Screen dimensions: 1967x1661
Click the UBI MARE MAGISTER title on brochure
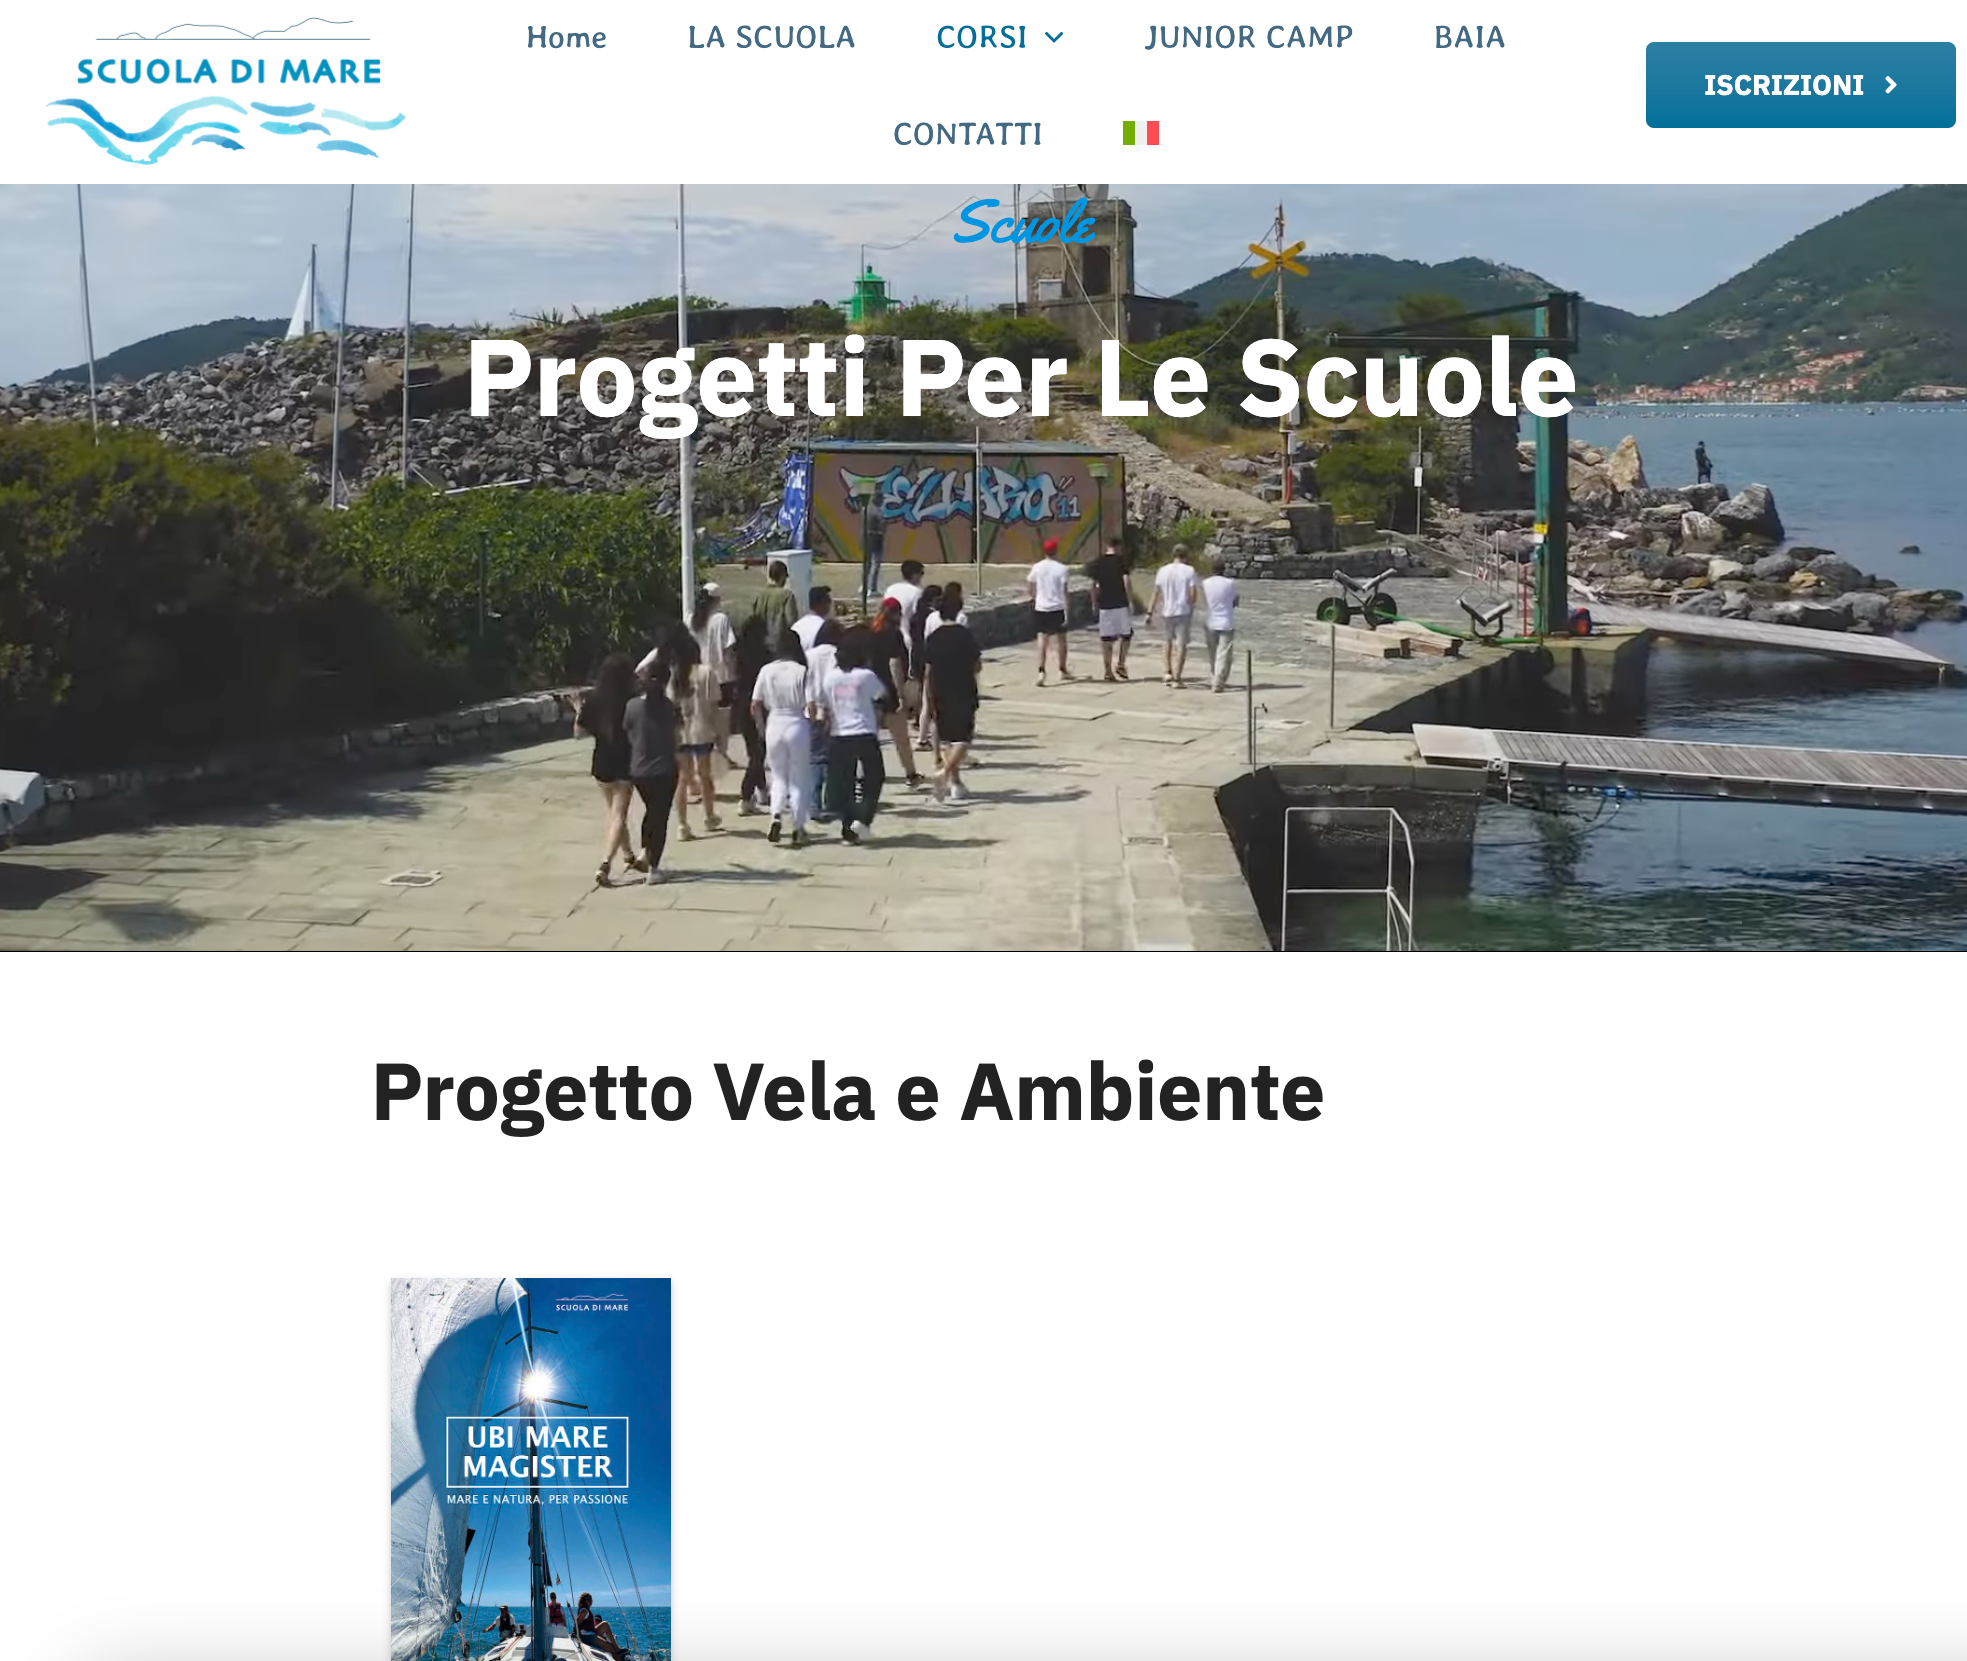(x=537, y=1452)
